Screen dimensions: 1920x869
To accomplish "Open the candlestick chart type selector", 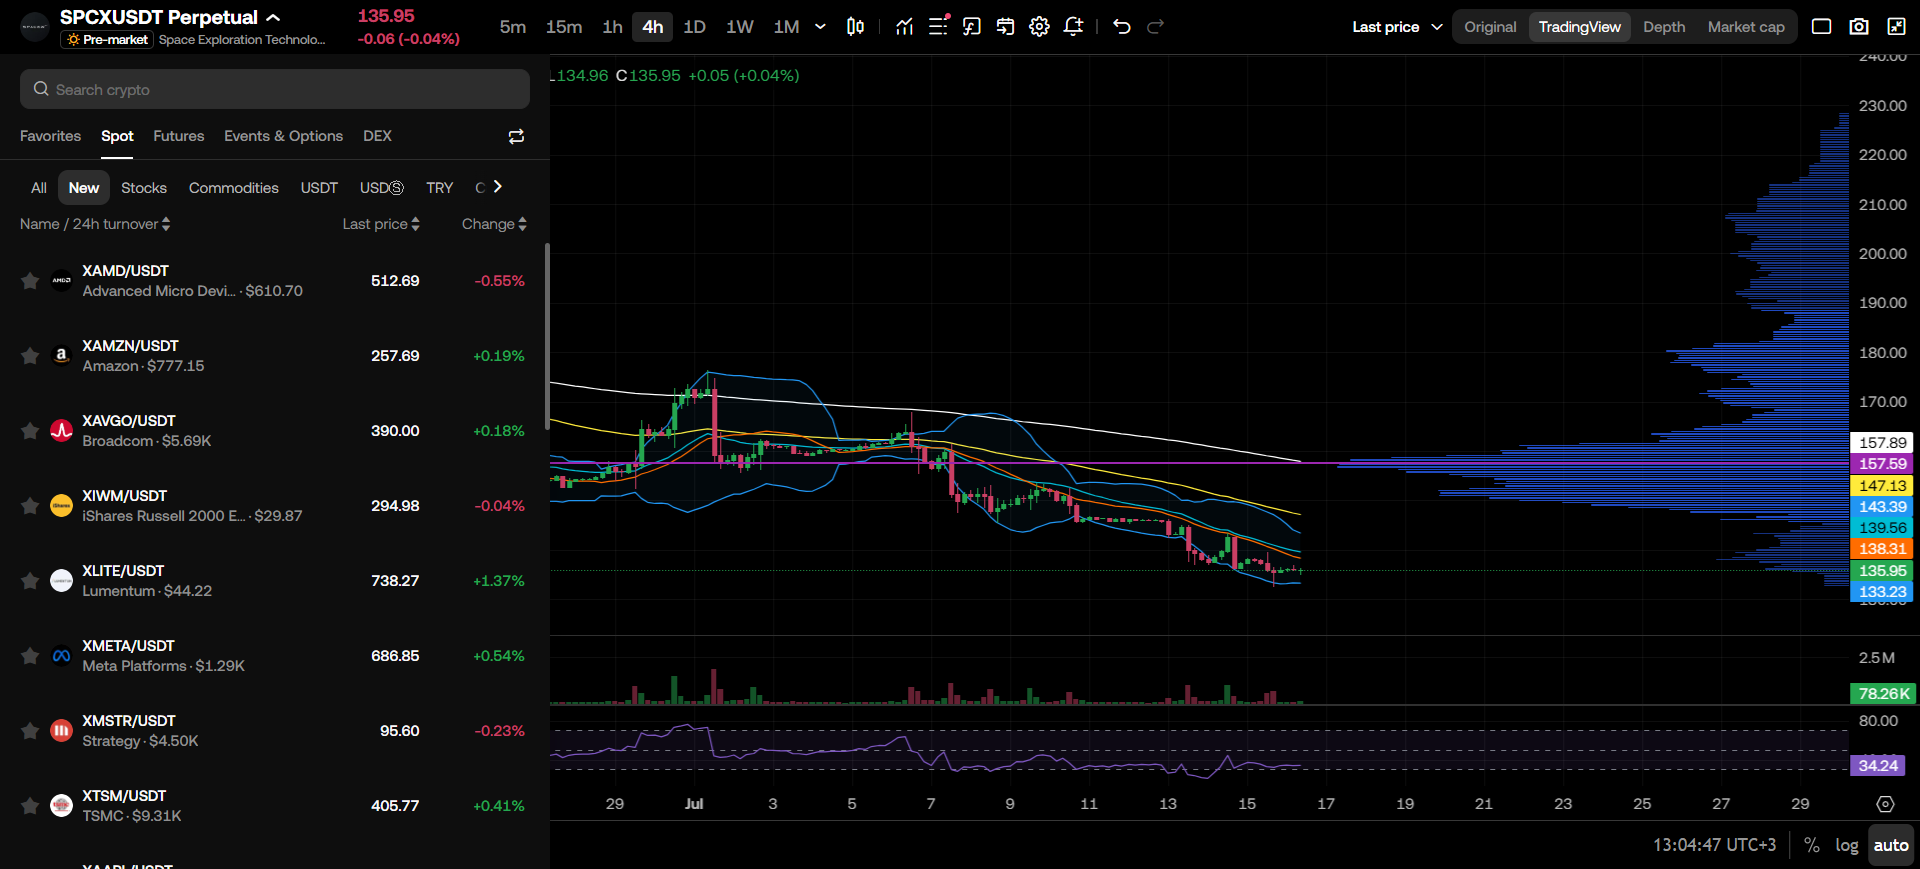I will click(x=855, y=27).
